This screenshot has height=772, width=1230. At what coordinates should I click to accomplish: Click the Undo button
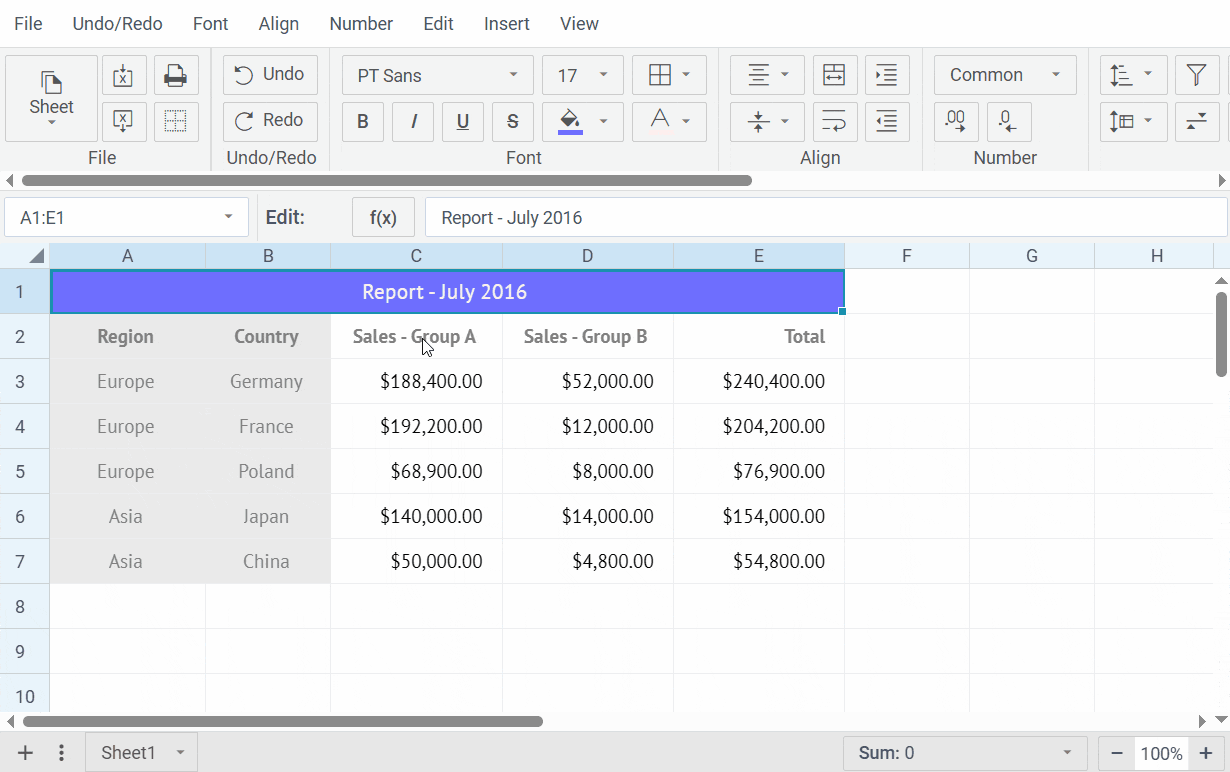pyautogui.click(x=269, y=75)
